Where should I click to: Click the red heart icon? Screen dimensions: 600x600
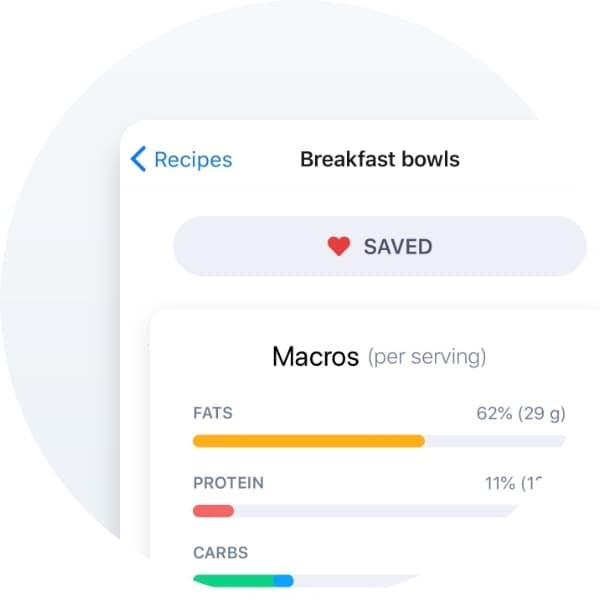pyautogui.click(x=339, y=246)
